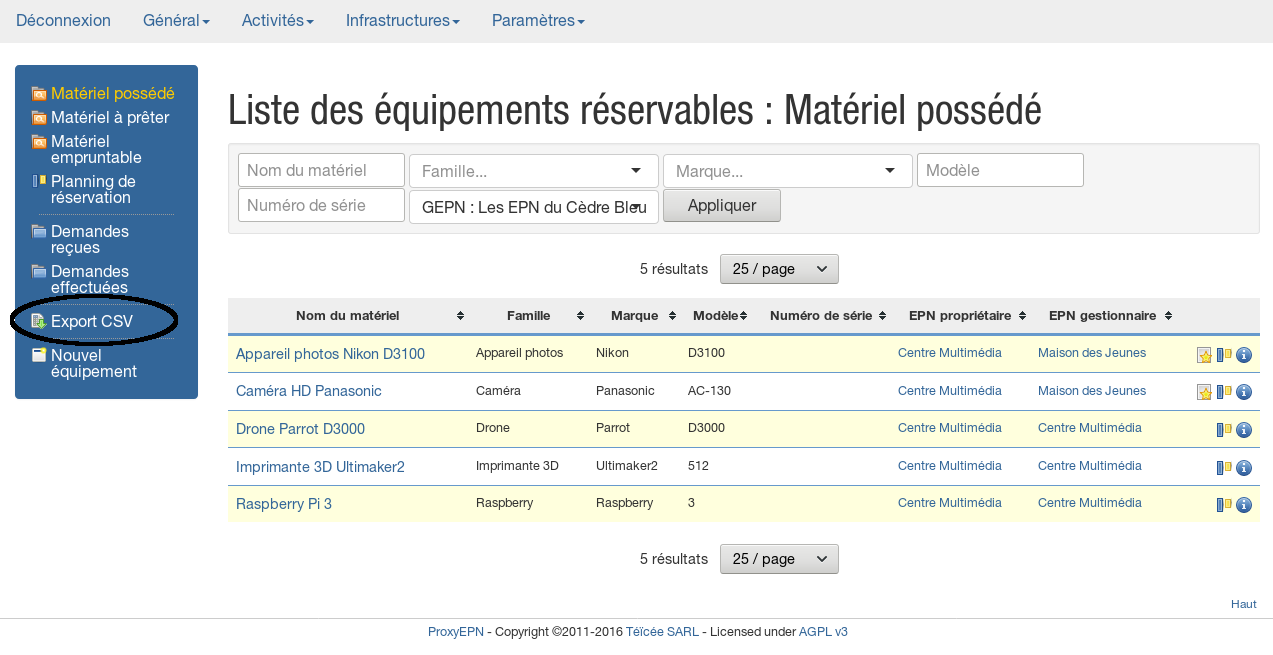
Task: Open info icon for Imprimante 3D Ultimaker2
Action: pos(1244,468)
